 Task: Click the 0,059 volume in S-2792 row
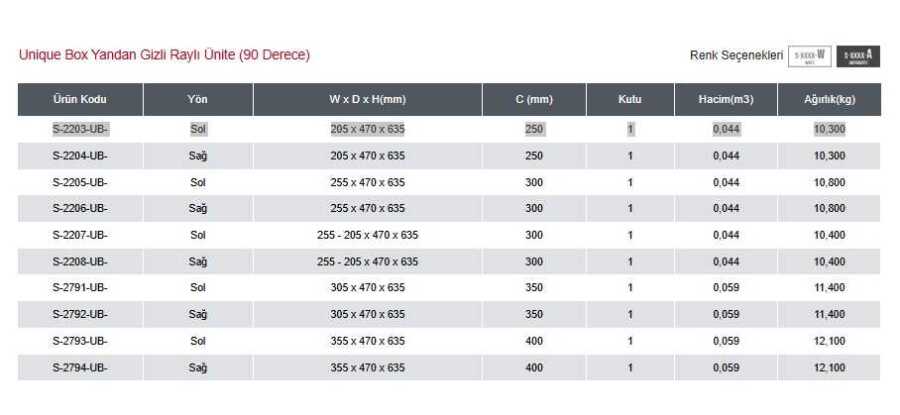(726, 315)
